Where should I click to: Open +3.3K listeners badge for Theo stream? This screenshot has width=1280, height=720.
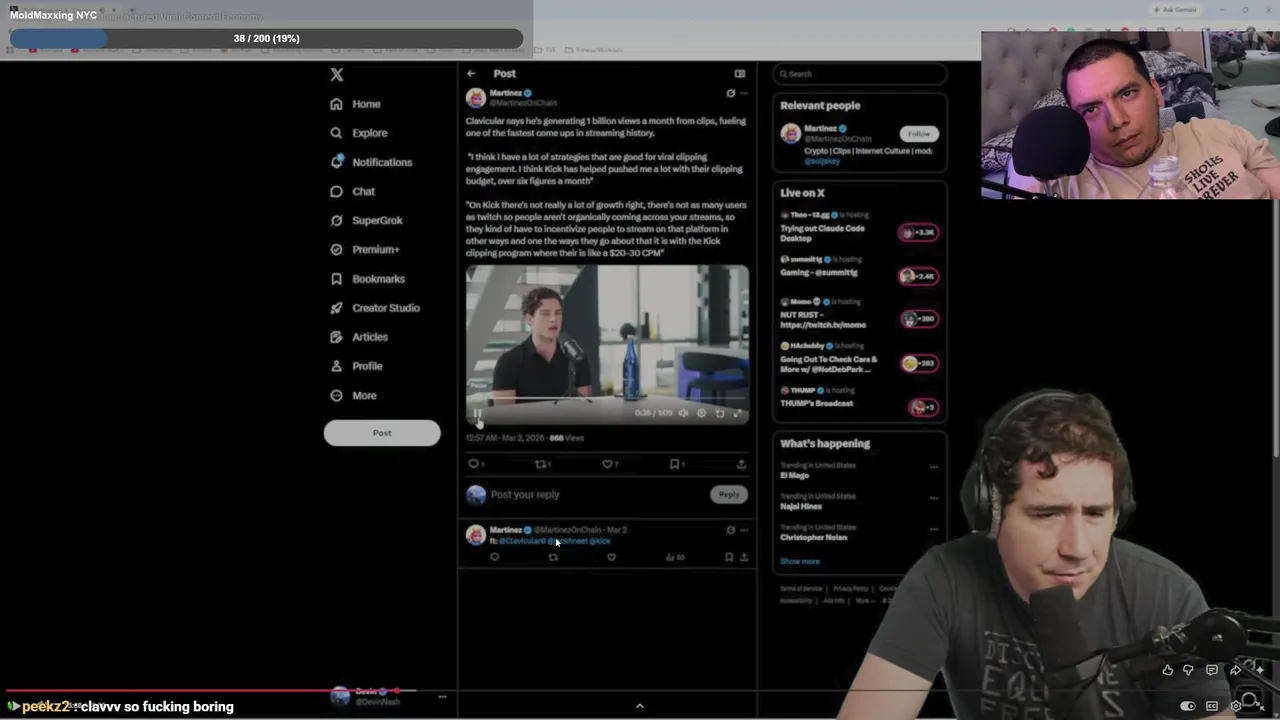918,232
